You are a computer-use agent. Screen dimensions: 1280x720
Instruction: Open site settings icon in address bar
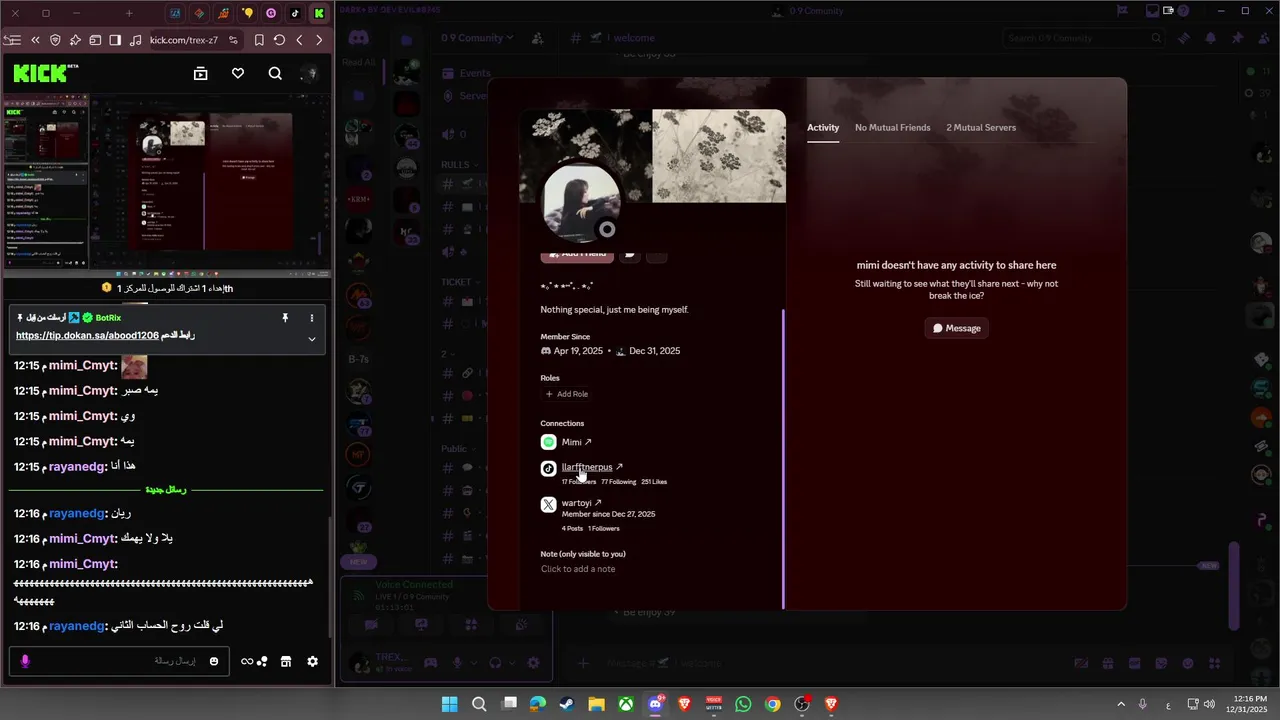pos(233,40)
